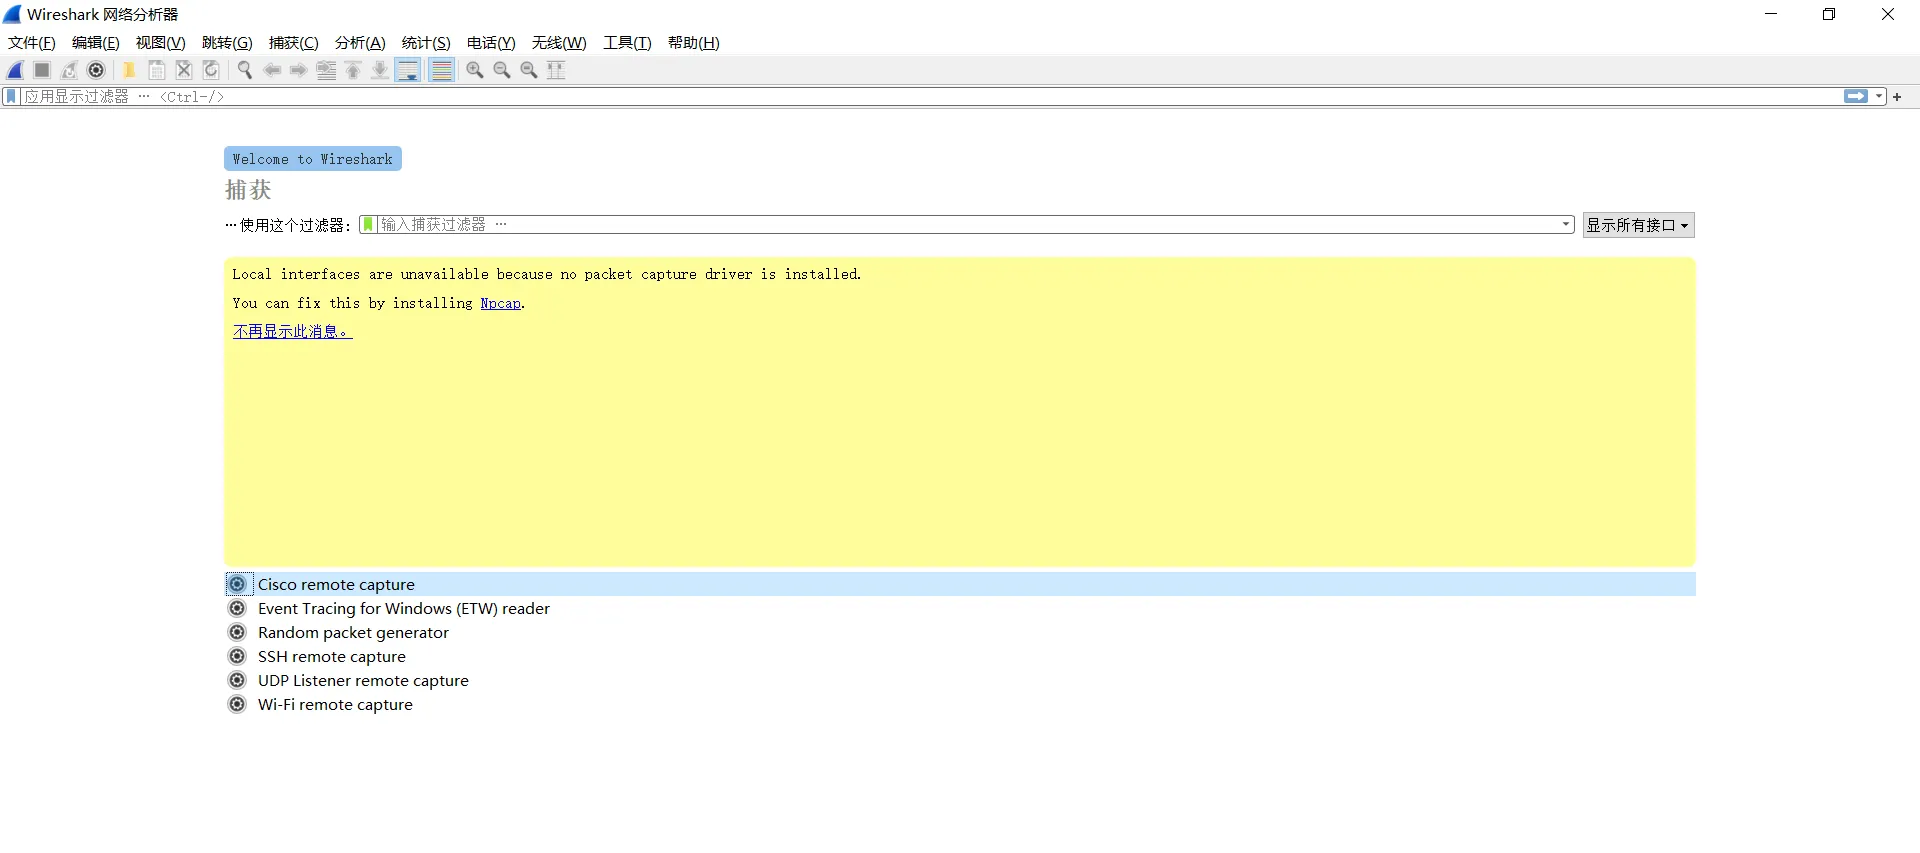Toggle auto-scroll during live capture
This screenshot has width=1920, height=853.
(x=408, y=70)
